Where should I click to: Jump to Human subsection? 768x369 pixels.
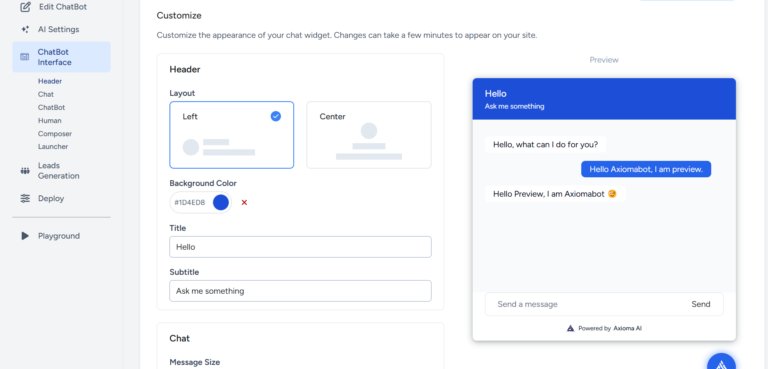click(x=49, y=121)
